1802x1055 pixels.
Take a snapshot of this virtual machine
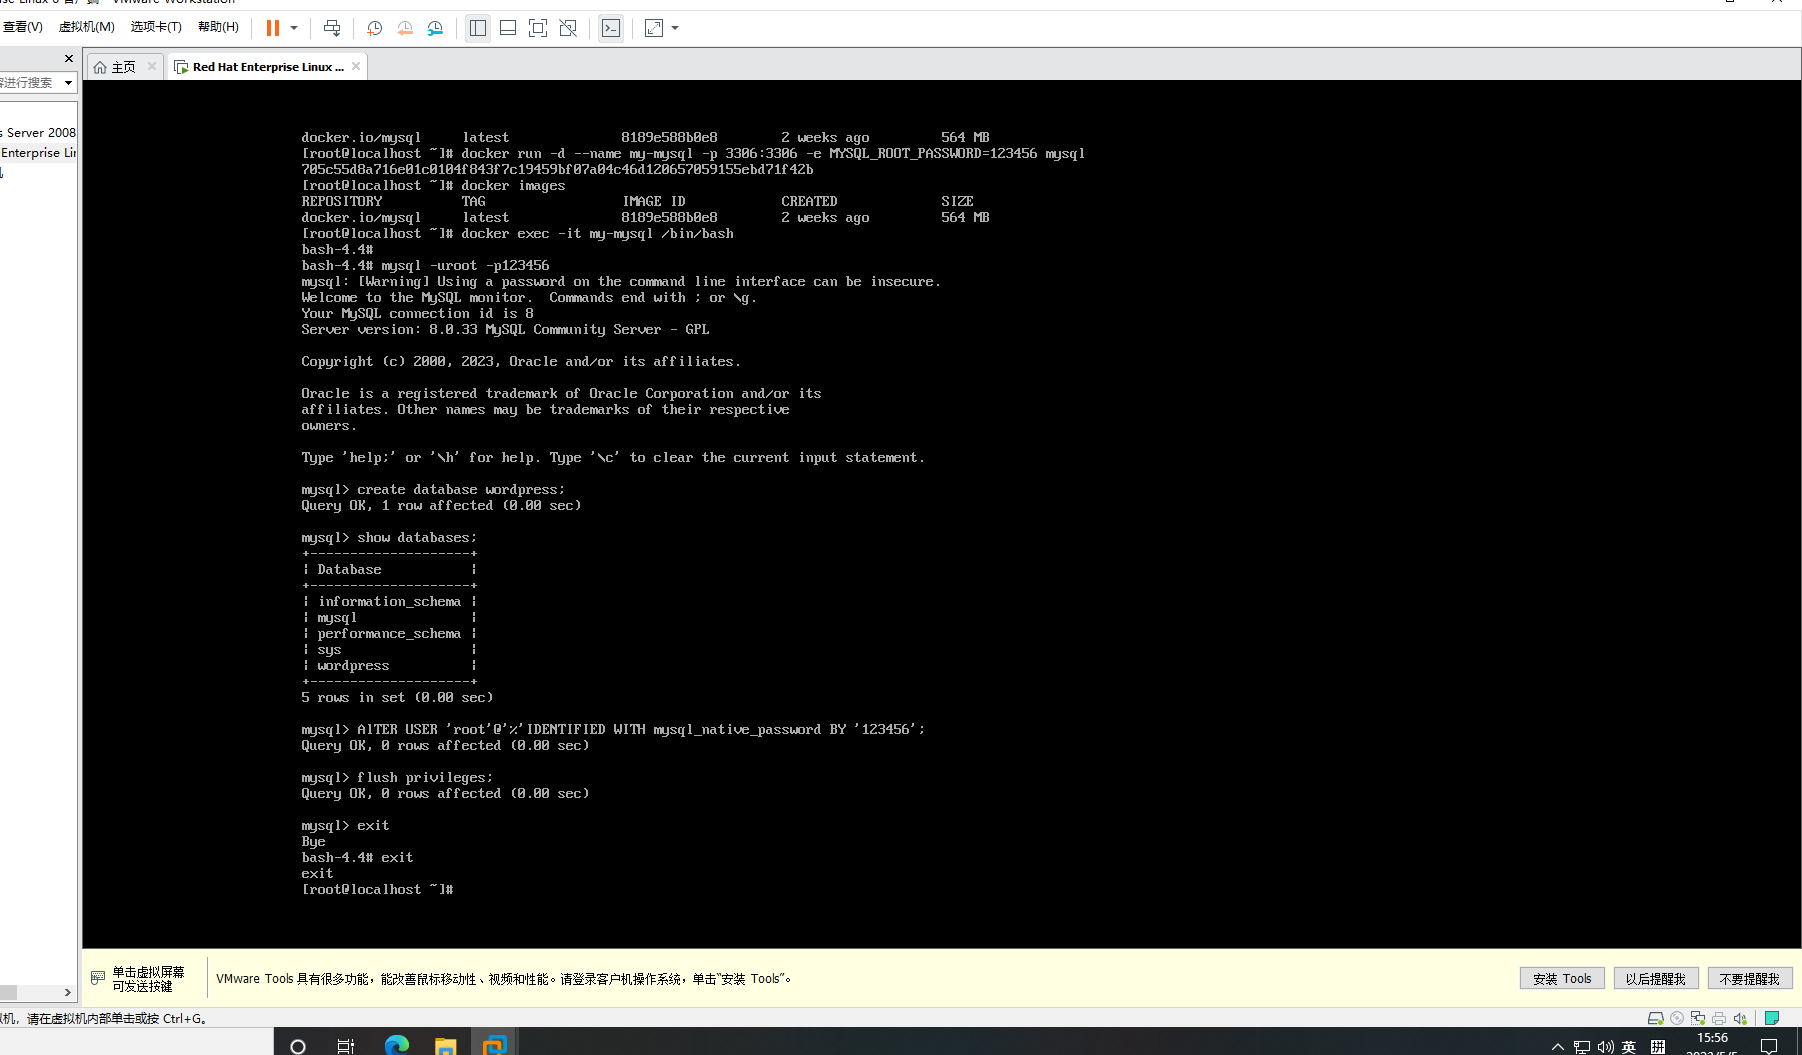[x=374, y=28]
